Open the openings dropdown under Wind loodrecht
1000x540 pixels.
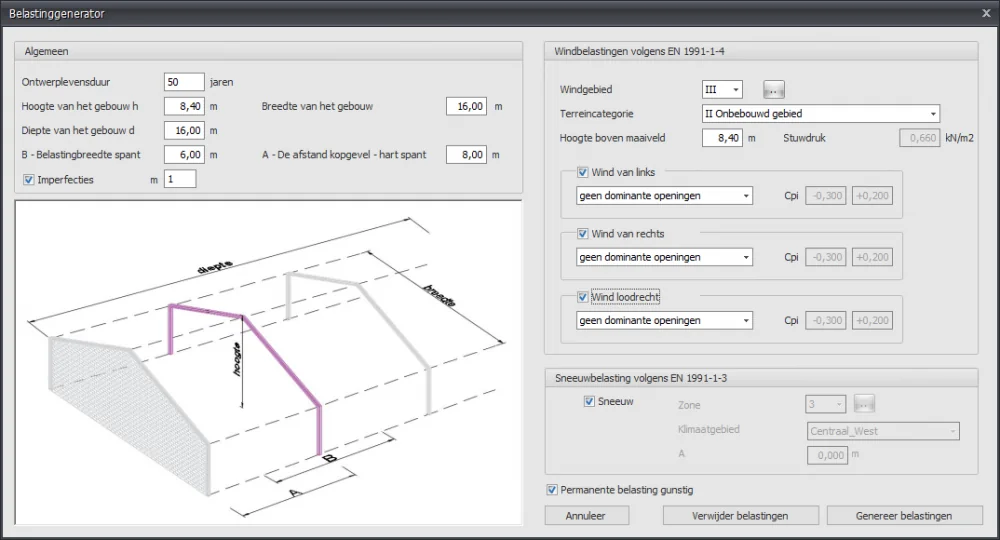[x=665, y=321]
